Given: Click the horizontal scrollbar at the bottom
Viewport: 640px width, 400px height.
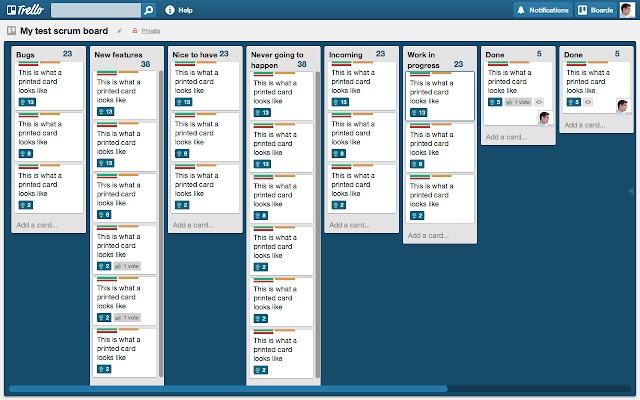Looking at the screenshot, I should [228, 388].
